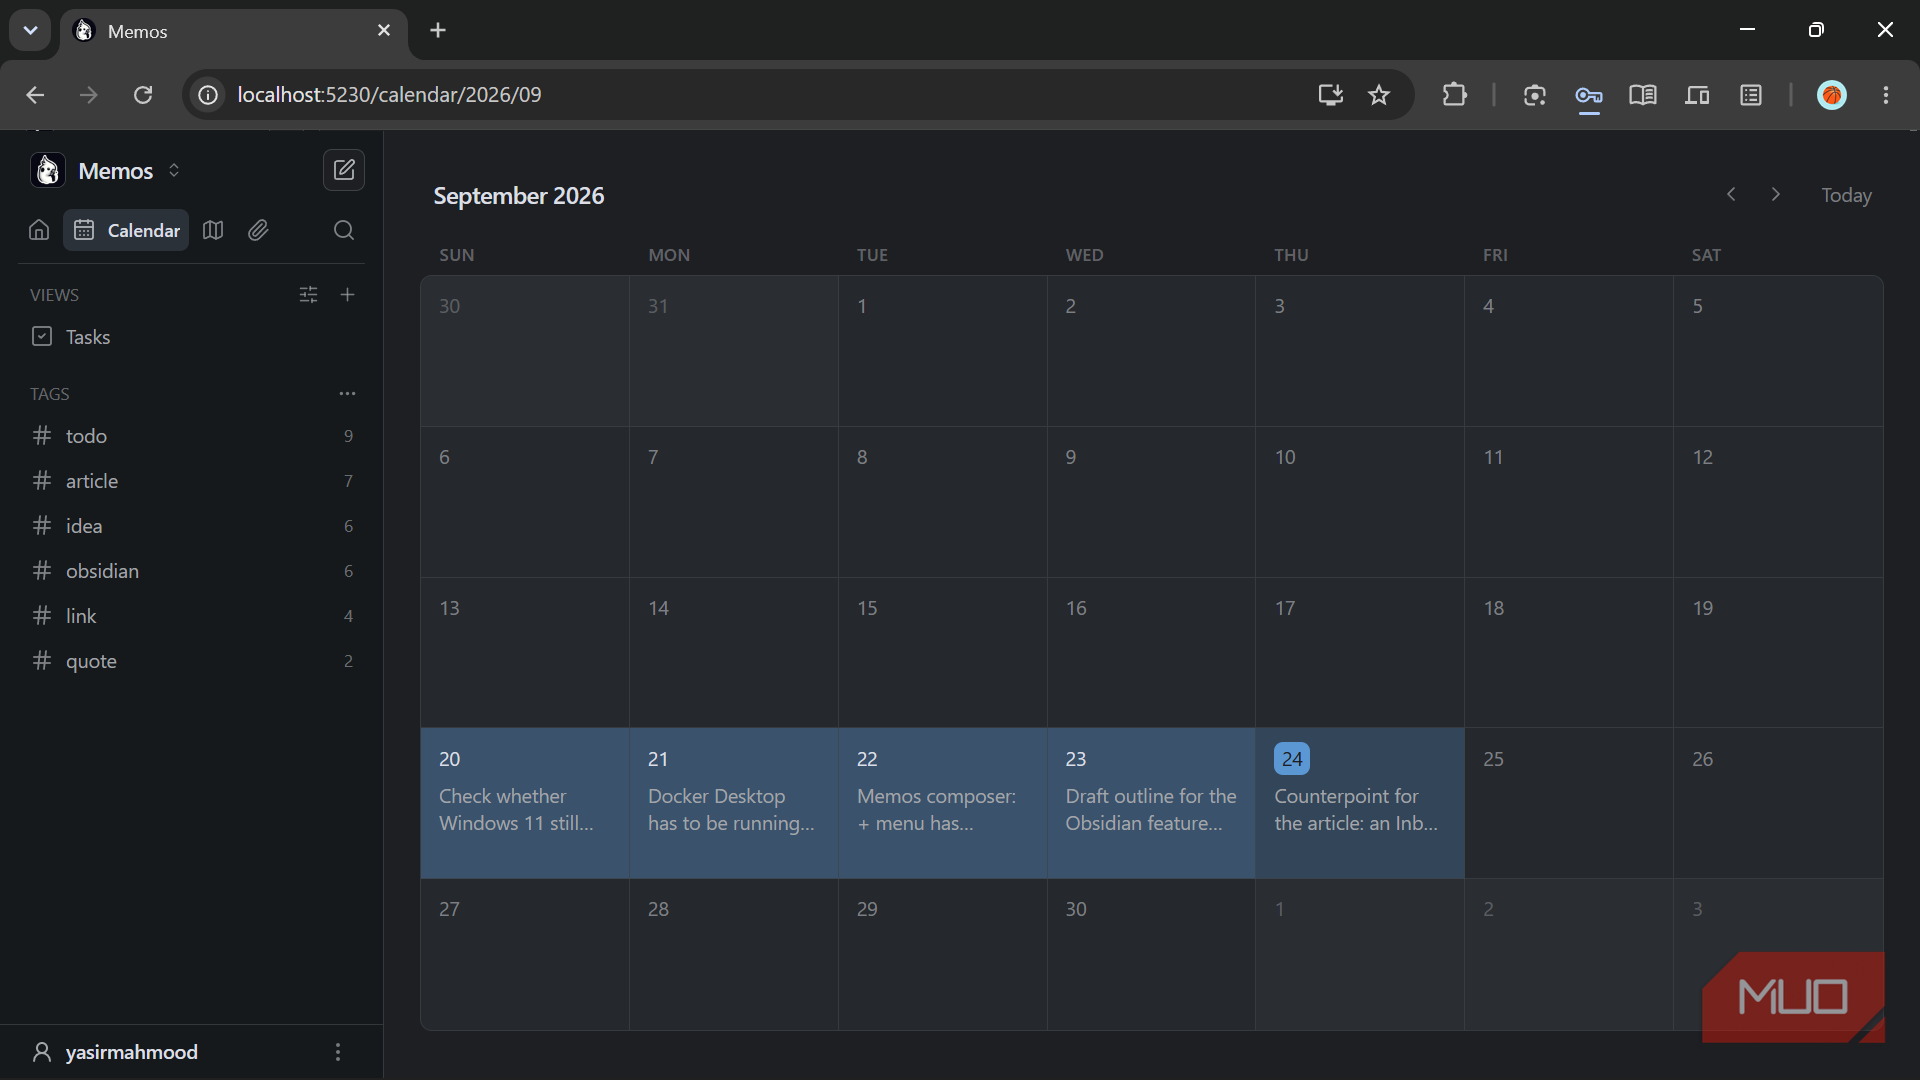1920x1080 pixels.
Task: Install app via address bar icon
Action: coord(1330,94)
